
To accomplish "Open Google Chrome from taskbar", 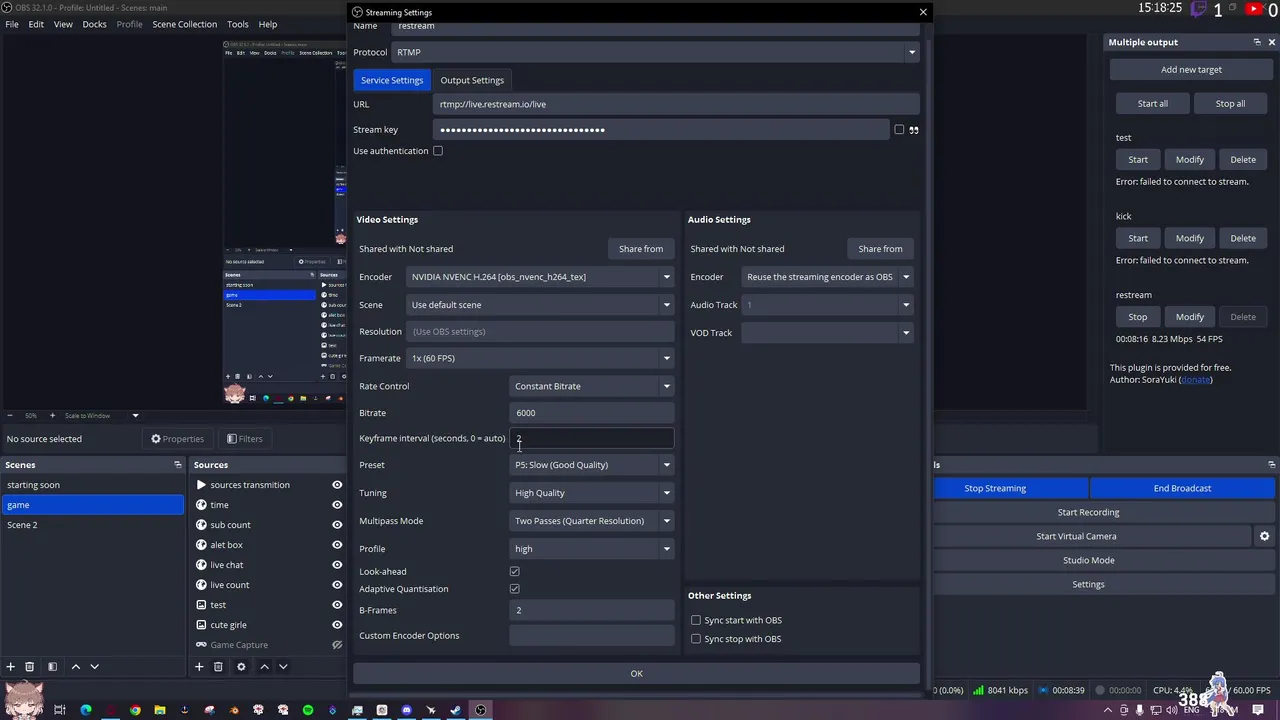I will coord(135,710).
